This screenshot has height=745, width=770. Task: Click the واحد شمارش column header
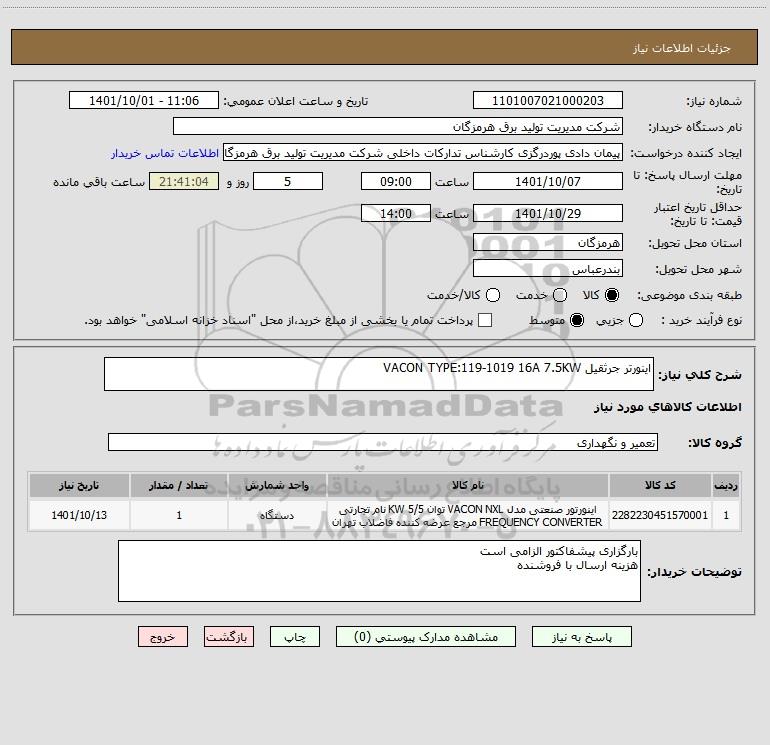point(277,486)
